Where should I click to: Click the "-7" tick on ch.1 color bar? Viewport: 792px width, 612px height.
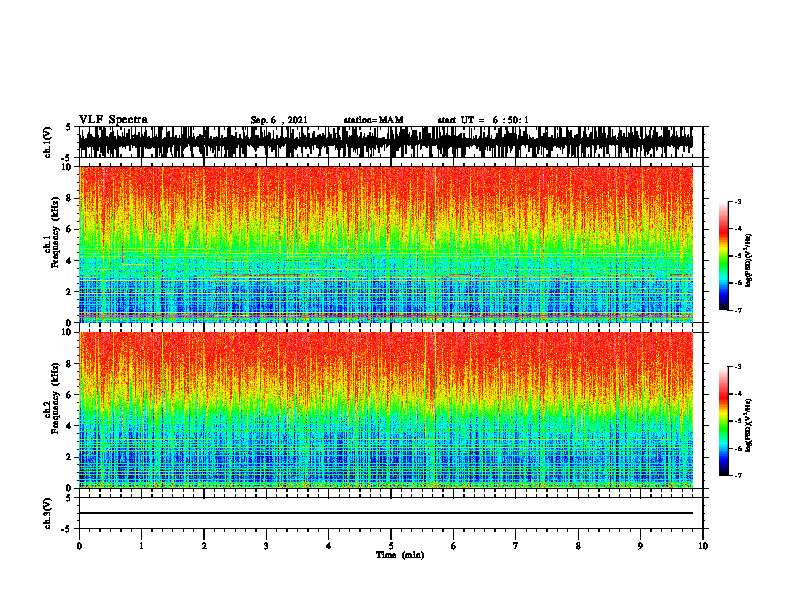tap(738, 310)
